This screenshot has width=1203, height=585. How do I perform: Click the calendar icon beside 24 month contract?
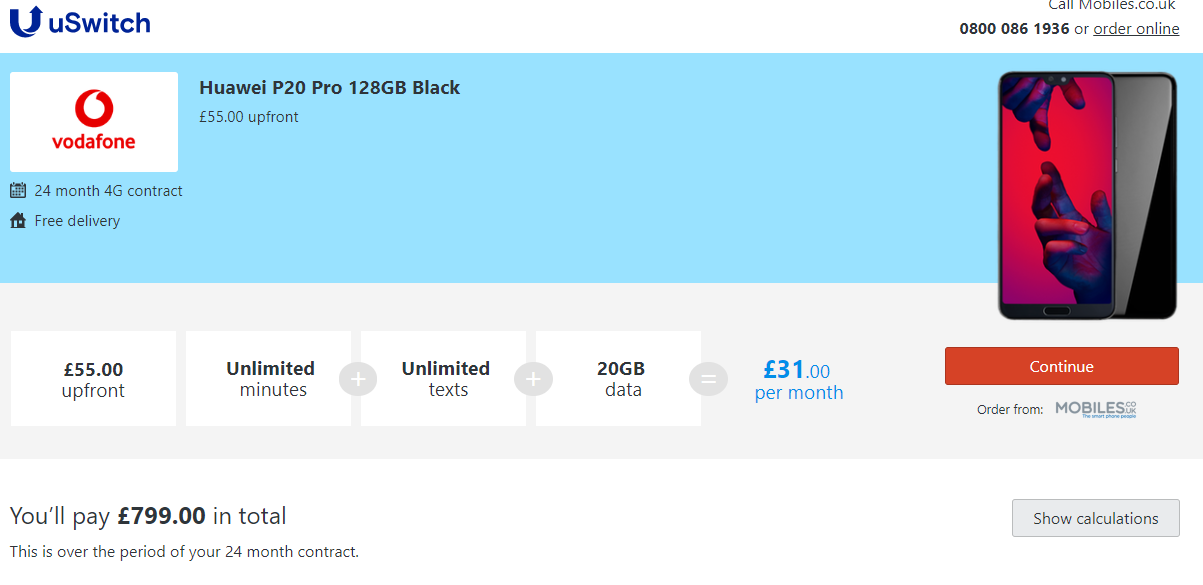(x=18, y=190)
